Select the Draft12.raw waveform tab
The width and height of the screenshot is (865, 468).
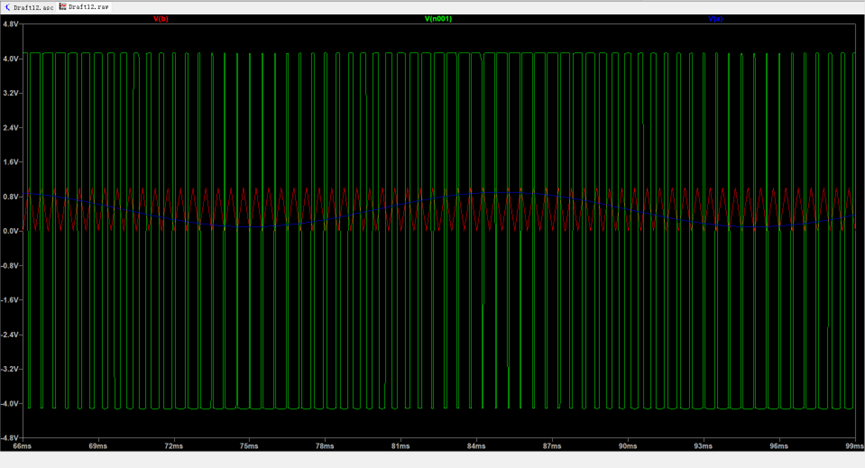pyautogui.click(x=84, y=7)
